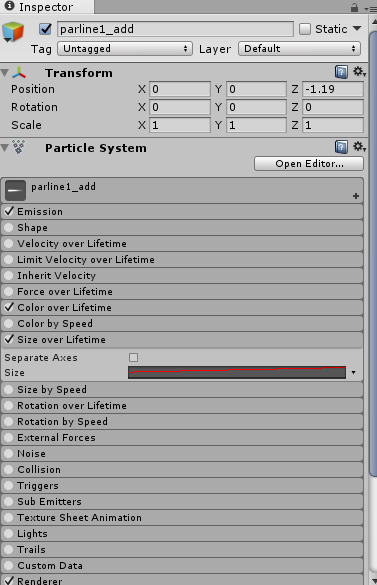Click scrollbar down arrow
Image resolution: width=377 pixels, height=585 pixels.
tap(373, 581)
